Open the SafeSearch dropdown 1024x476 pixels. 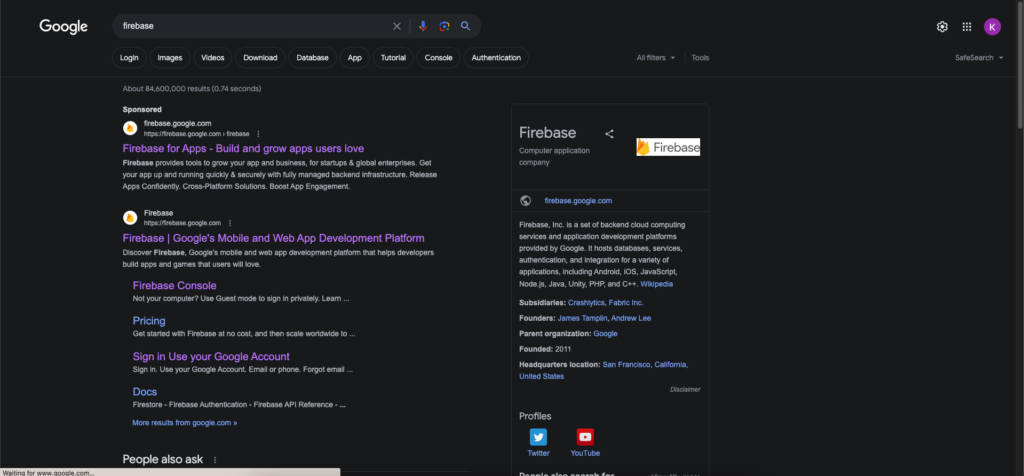click(x=979, y=57)
